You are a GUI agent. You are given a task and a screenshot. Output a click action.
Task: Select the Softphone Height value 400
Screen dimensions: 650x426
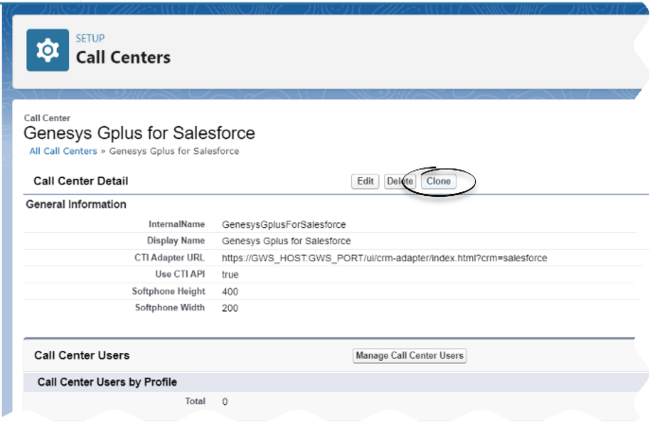click(x=230, y=291)
